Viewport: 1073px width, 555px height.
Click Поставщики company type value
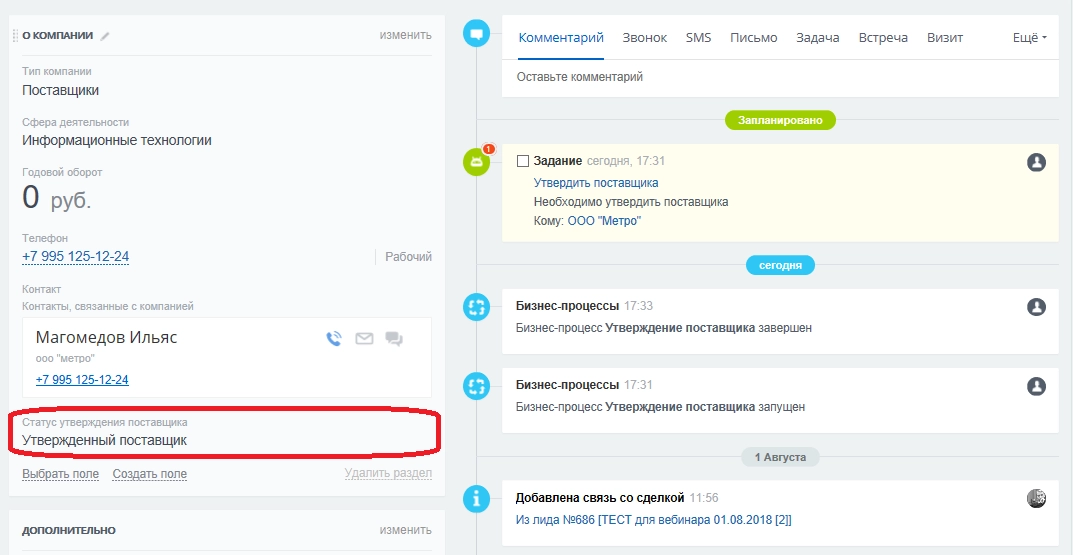tap(60, 90)
